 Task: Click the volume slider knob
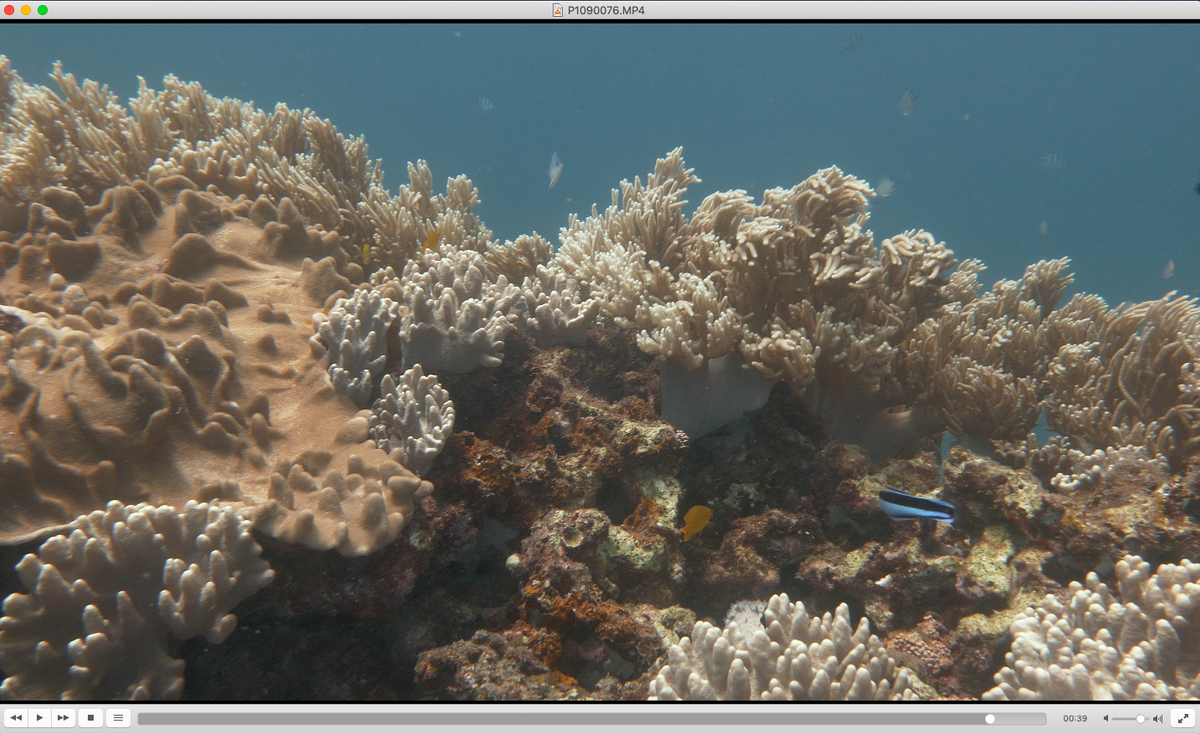(1140, 718)
